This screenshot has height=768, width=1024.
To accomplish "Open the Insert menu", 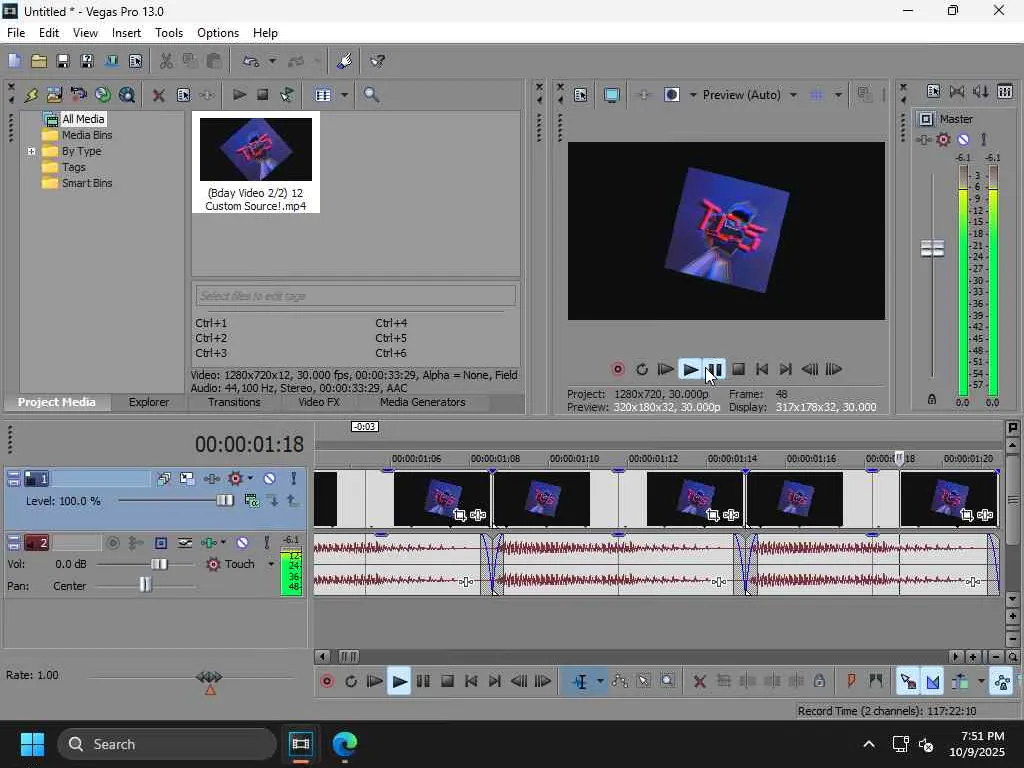I will [126, 33].
